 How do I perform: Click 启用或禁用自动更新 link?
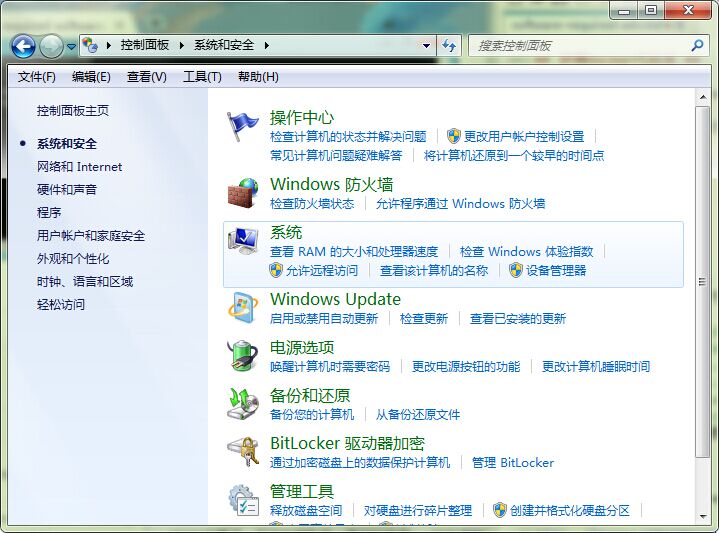324,318
